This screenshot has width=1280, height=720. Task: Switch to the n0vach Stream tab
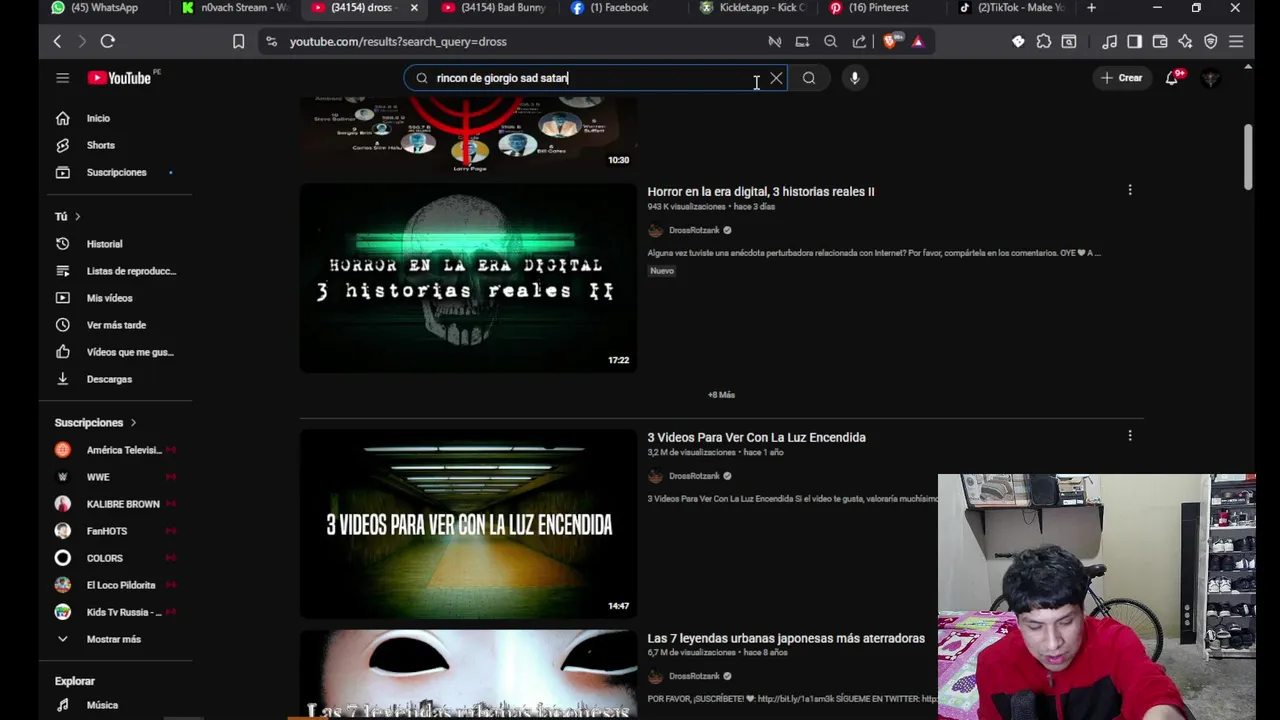(236, 8)
